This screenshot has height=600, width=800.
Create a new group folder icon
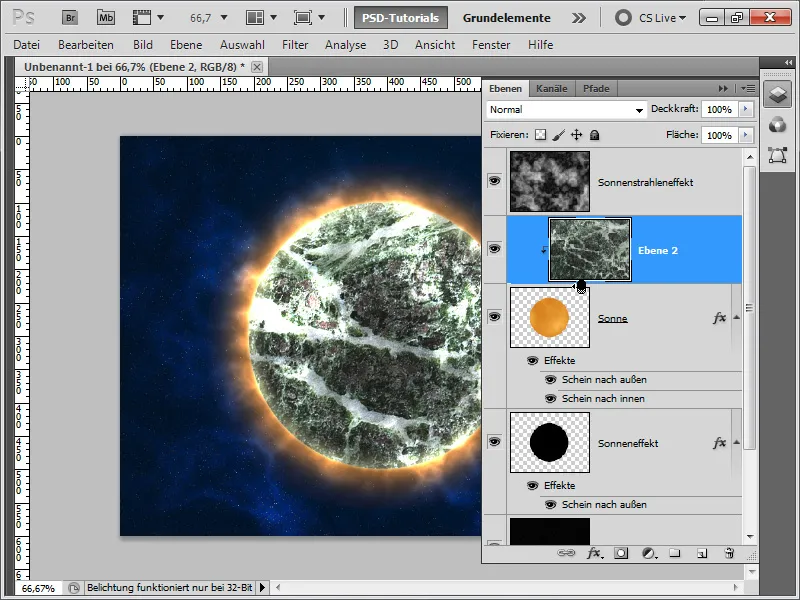click(x=675, y=553)
